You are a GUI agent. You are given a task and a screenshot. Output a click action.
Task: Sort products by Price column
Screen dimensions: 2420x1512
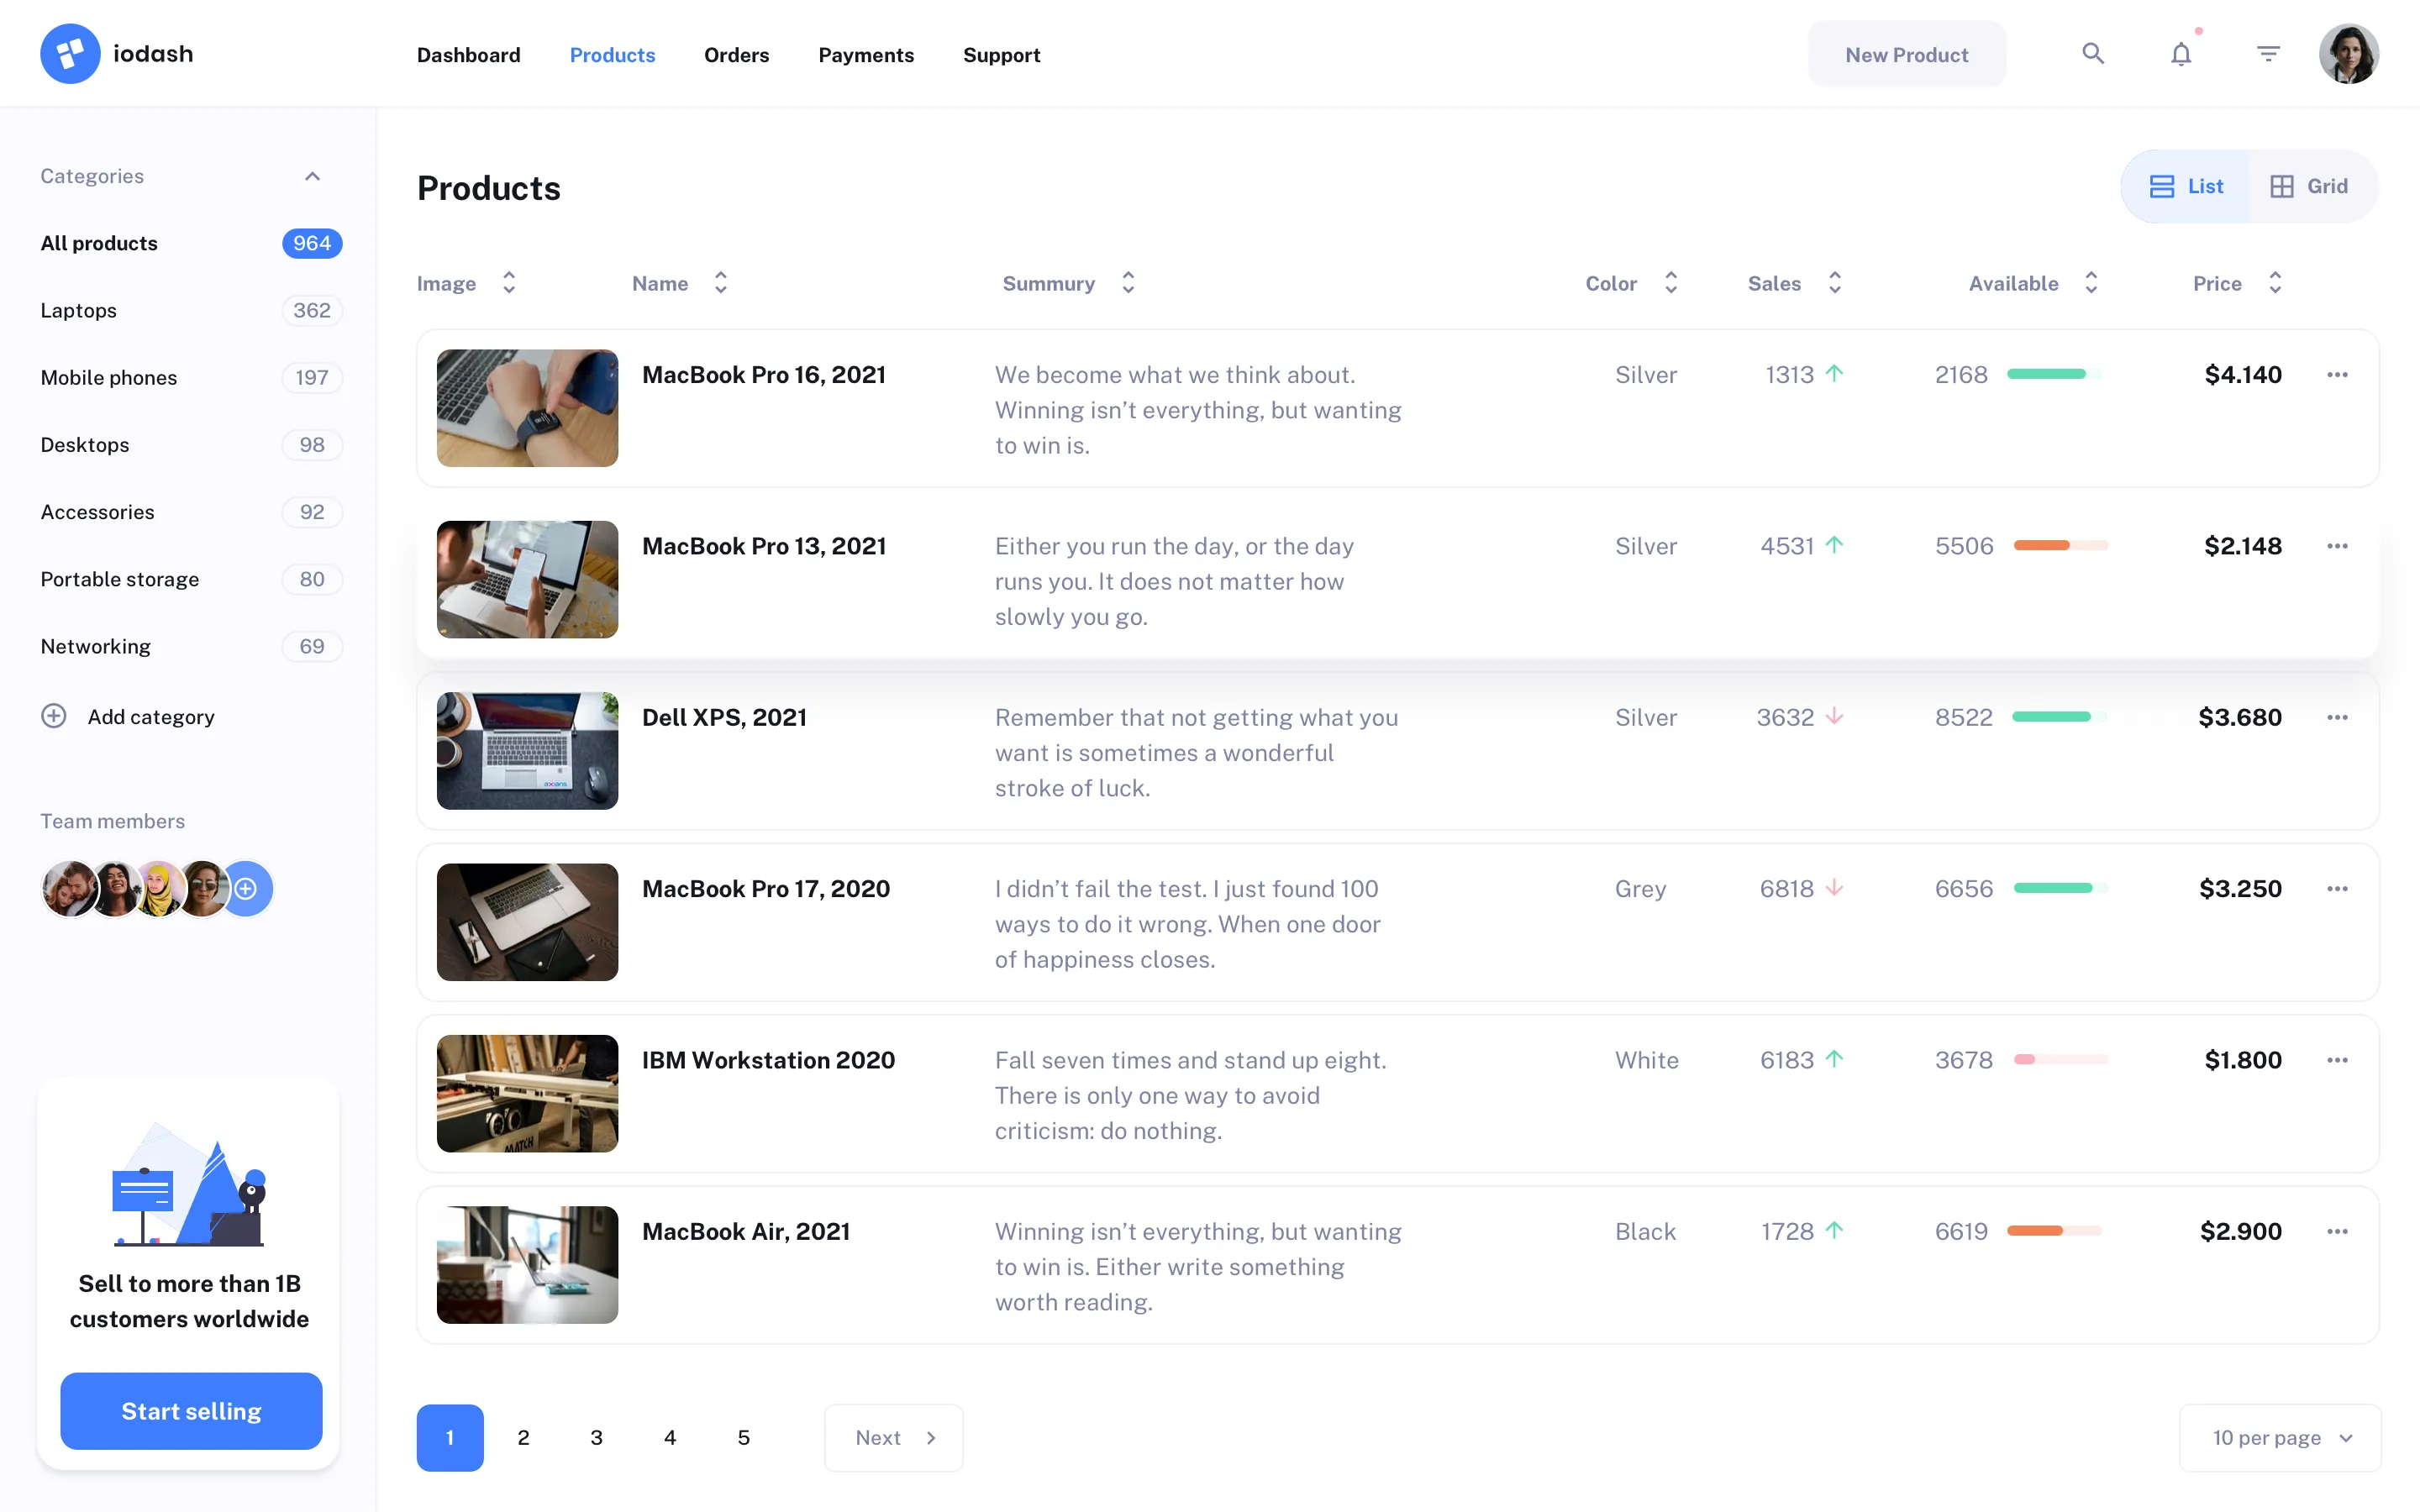(2277, 283)
